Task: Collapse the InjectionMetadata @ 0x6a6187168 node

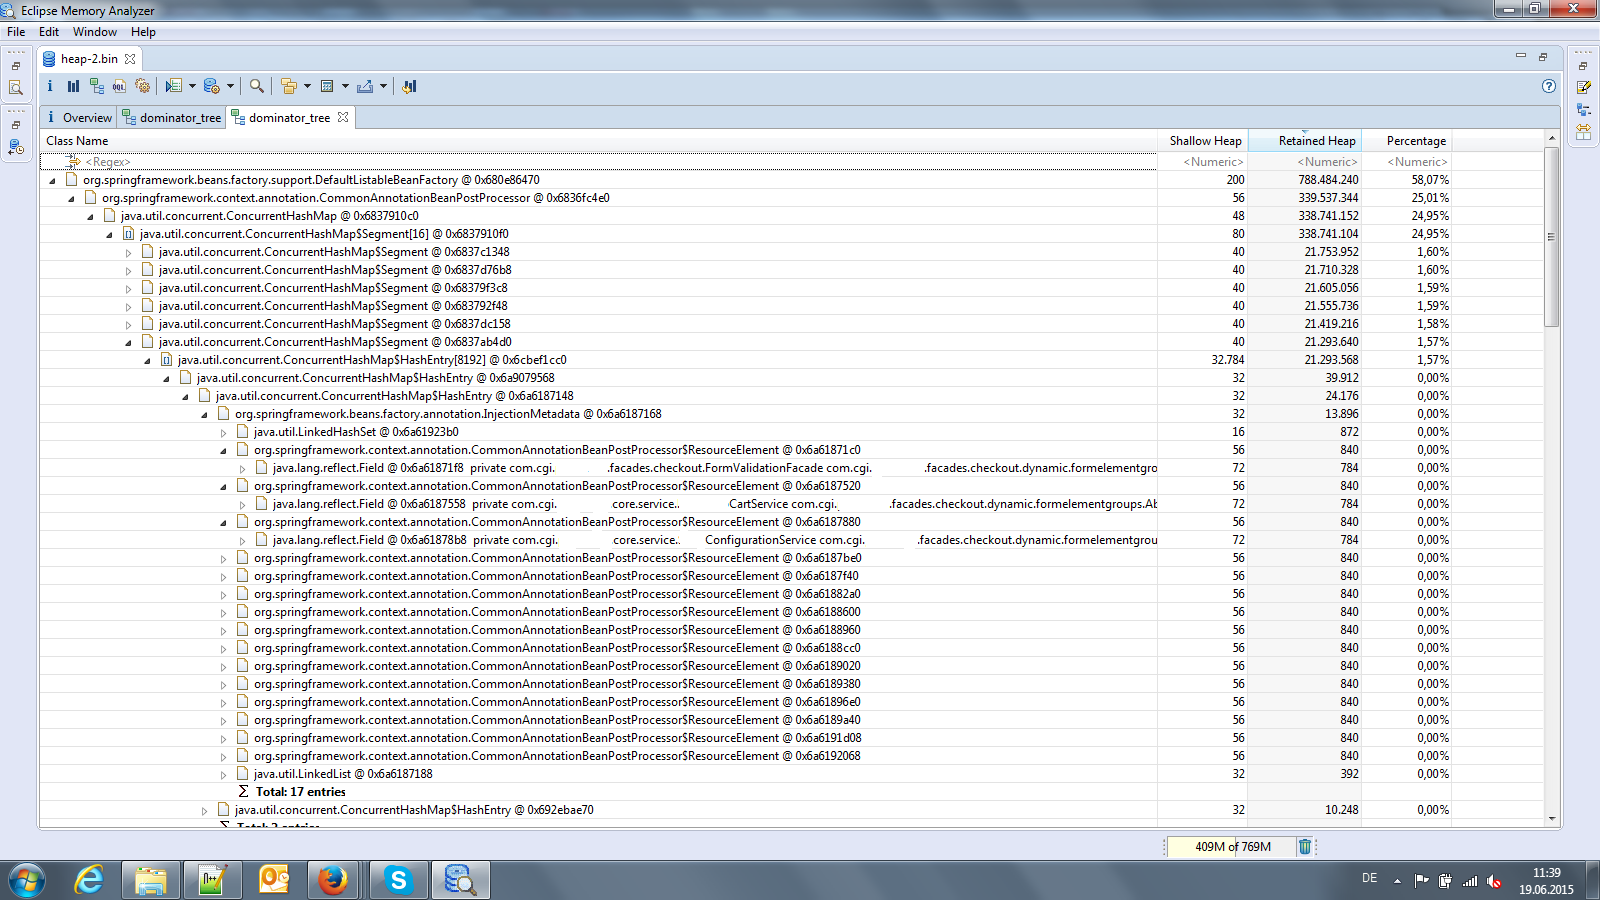Action: coord(205,415)
